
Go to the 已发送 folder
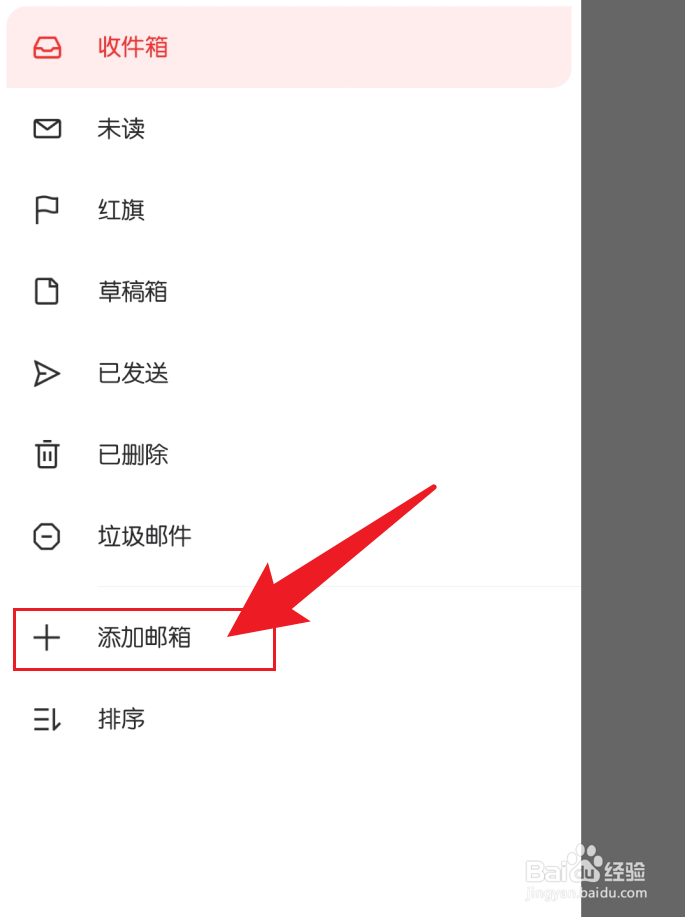[x=289, y=373]
